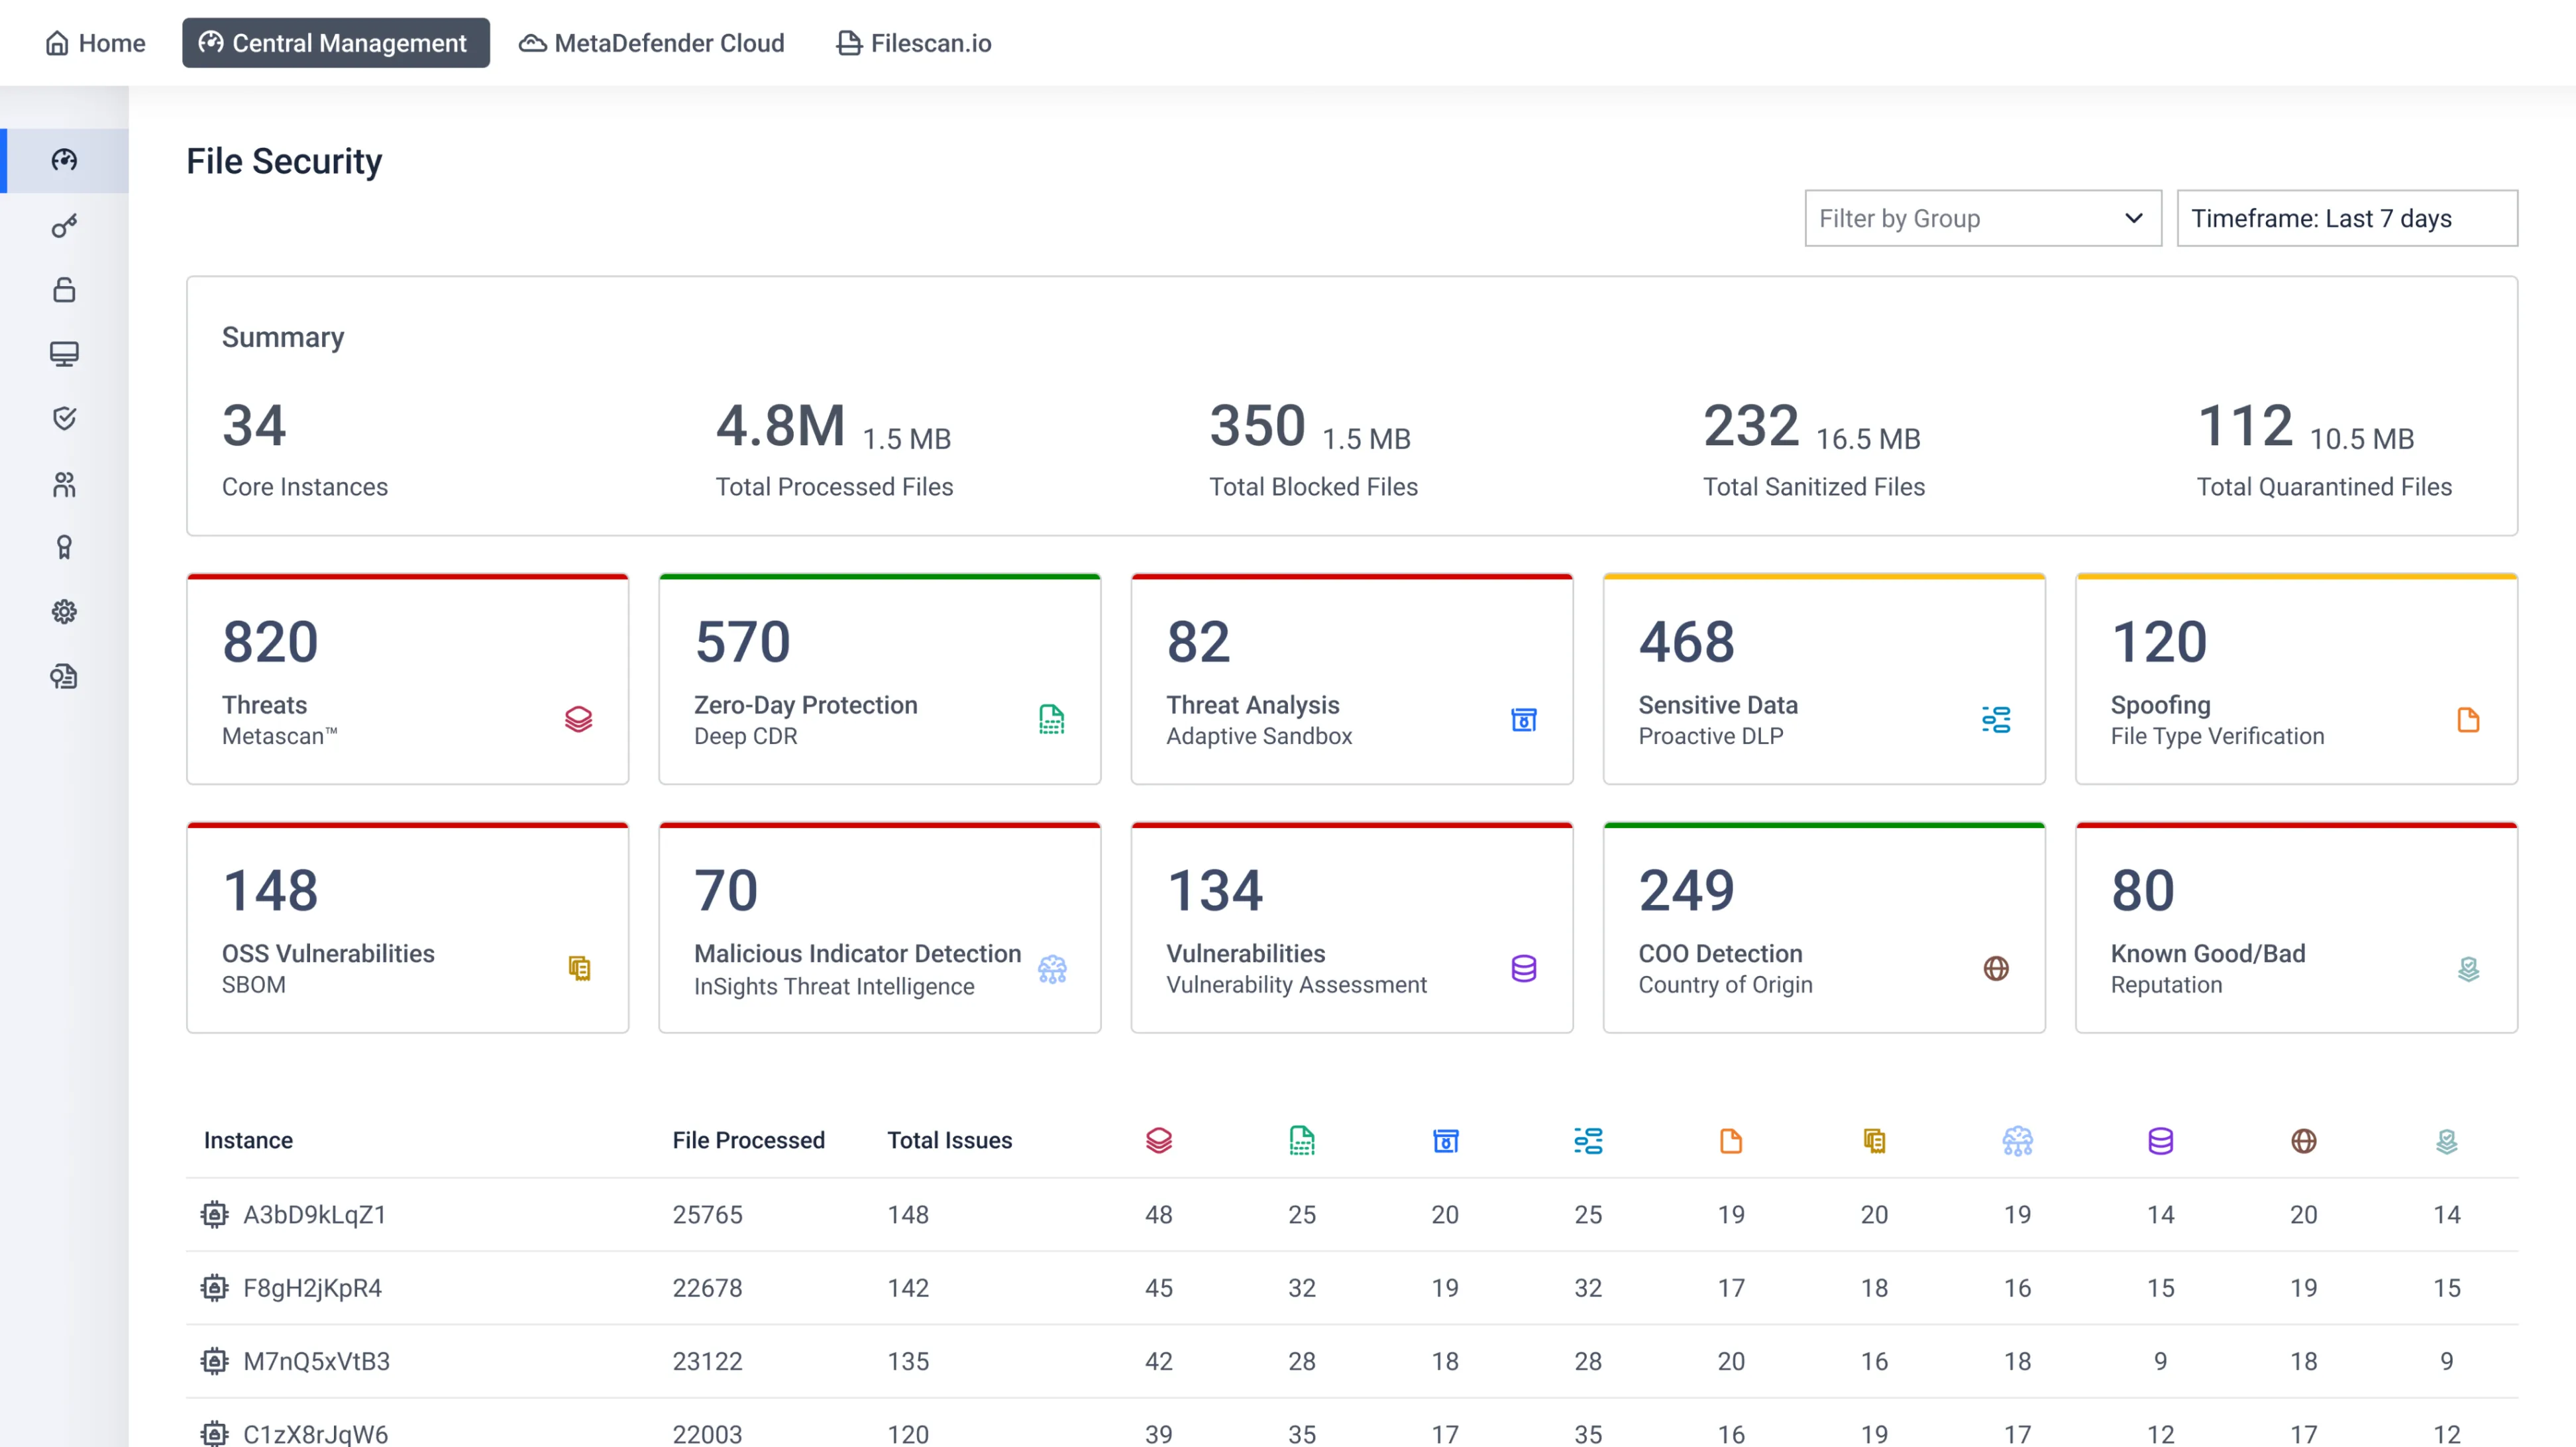2576x1447 pixels.
Task: Open the Sensitive Data Proactive DLP card
Action: click(x=1823, y=680)
